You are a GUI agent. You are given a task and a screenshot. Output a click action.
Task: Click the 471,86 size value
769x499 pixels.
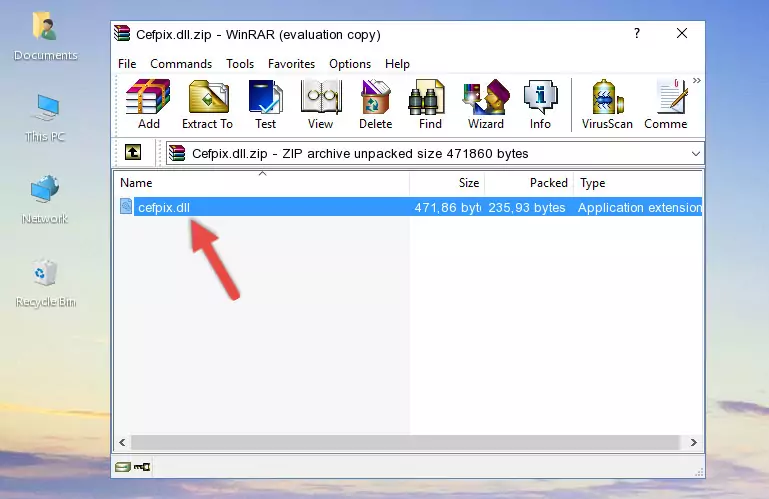447,207
